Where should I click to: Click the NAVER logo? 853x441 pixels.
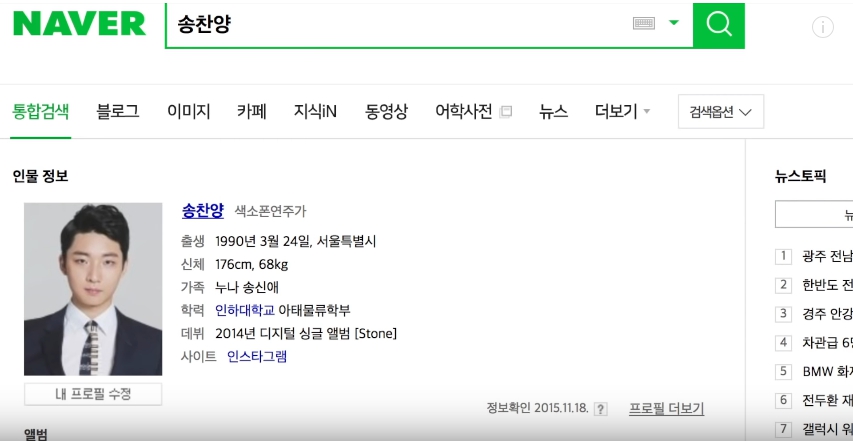[79, 24]
